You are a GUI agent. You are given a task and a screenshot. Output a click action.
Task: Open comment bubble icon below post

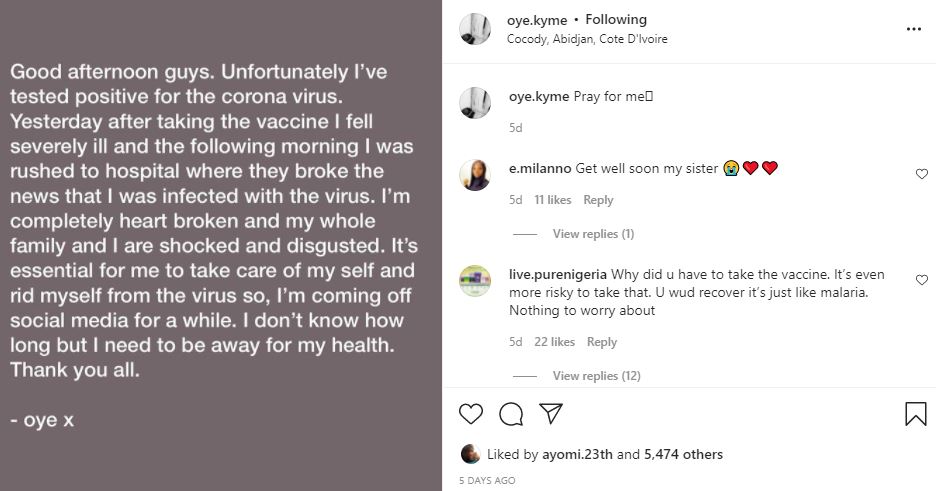pos(511,413)
